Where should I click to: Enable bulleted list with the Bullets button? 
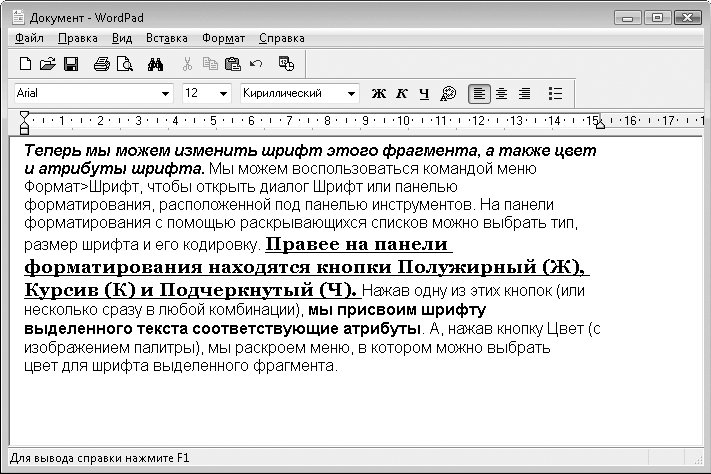coord(556,93)
